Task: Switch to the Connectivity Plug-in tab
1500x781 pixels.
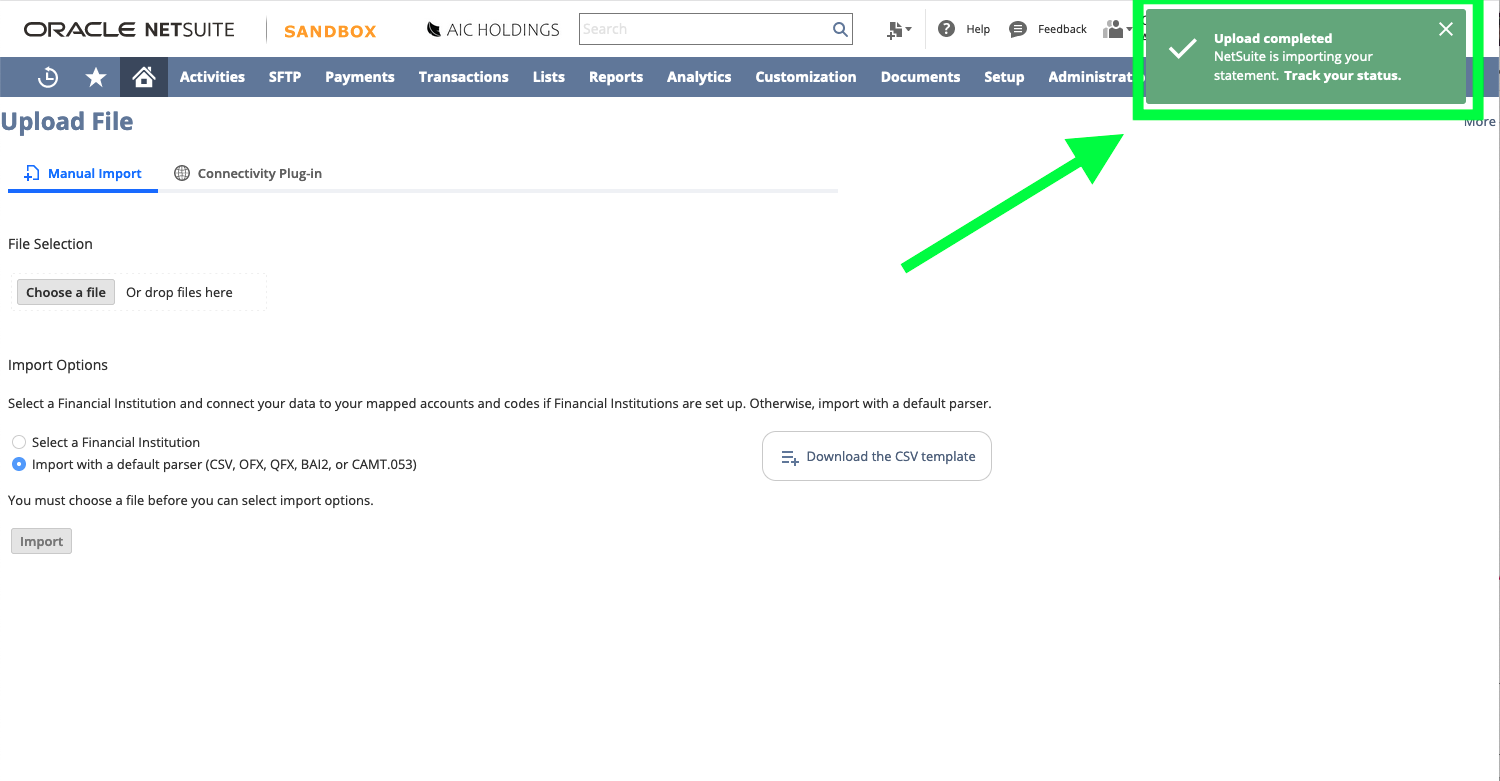Action: point(248,173)
